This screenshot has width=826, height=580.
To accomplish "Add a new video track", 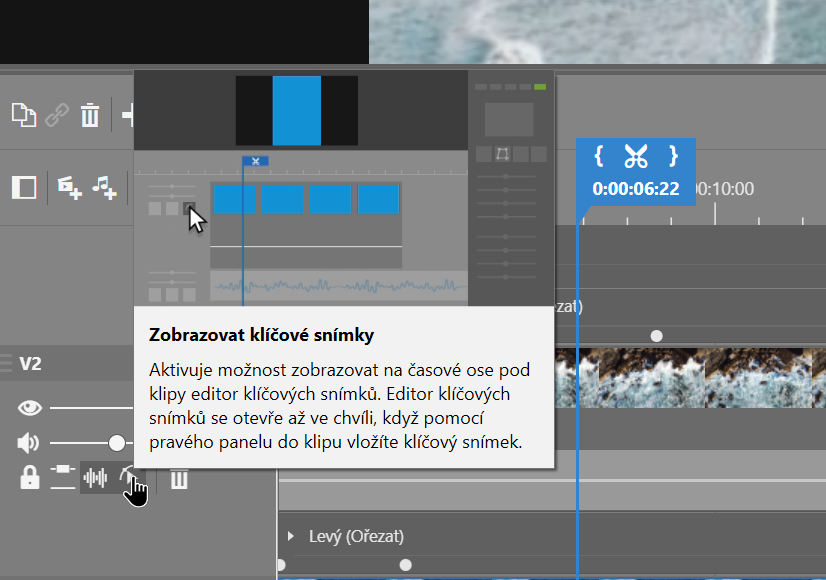I will tap(69, 187).
